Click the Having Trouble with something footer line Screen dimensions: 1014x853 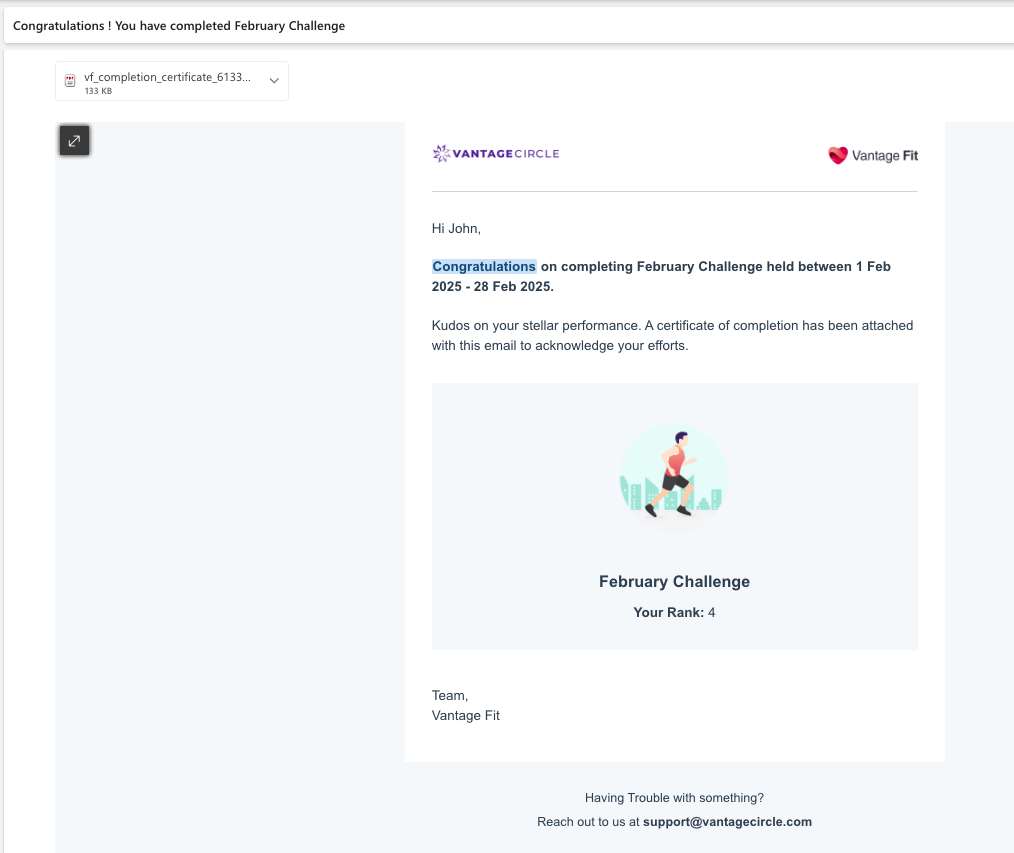click(x=674, y=797)
